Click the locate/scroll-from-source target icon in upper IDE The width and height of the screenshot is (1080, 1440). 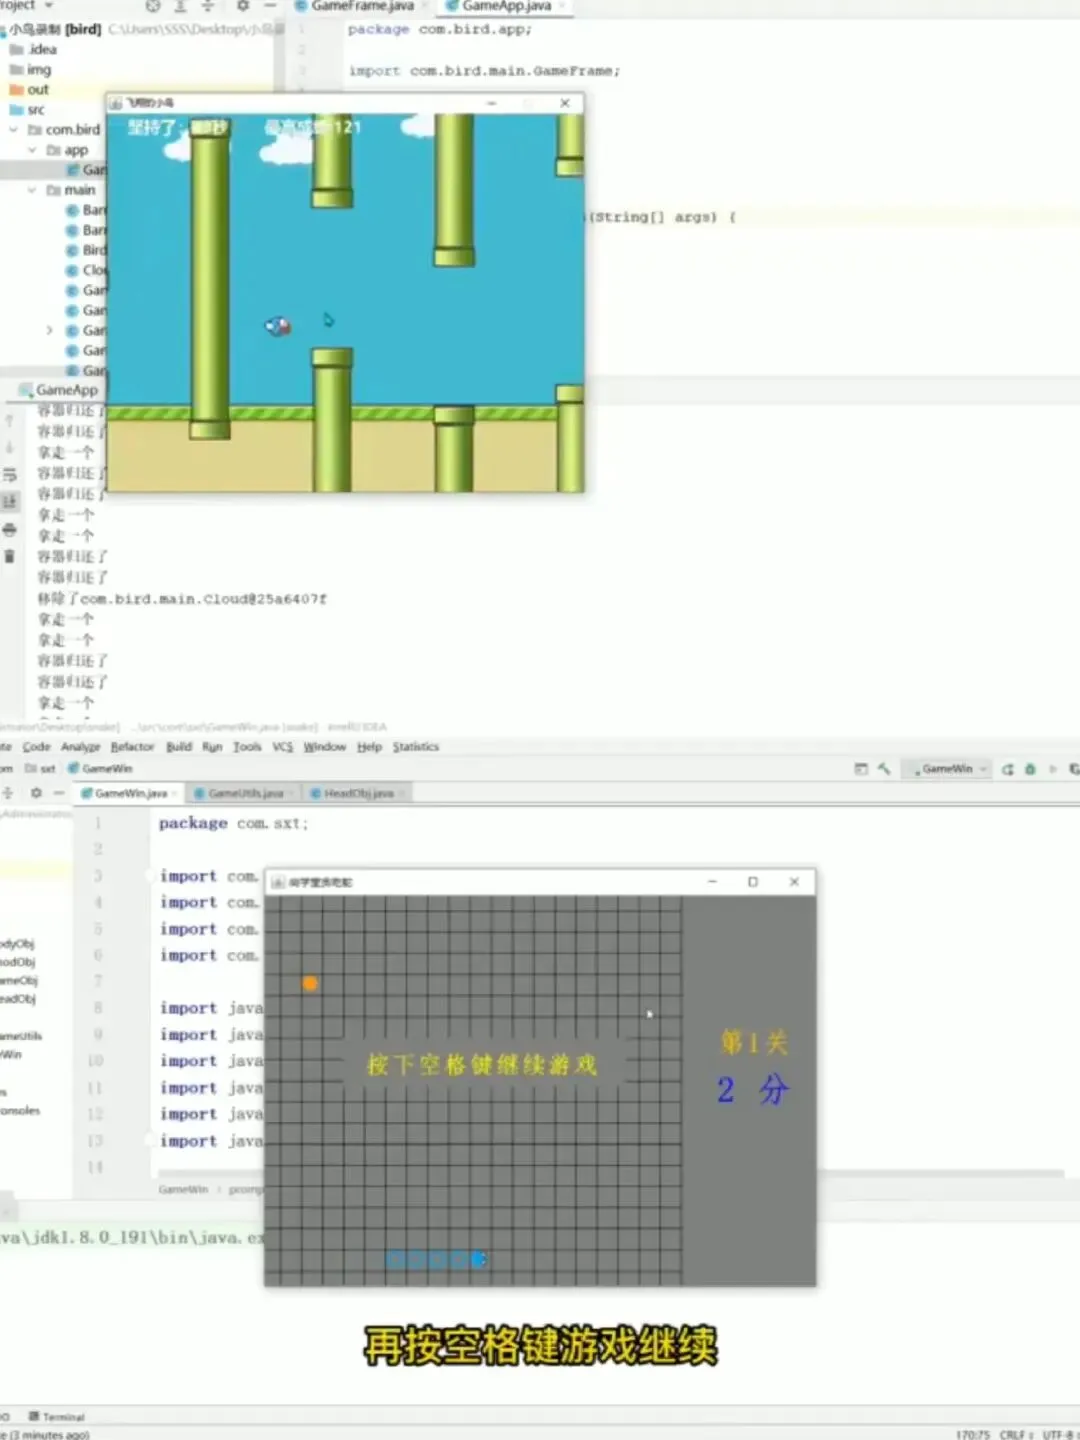pos(153,6)
